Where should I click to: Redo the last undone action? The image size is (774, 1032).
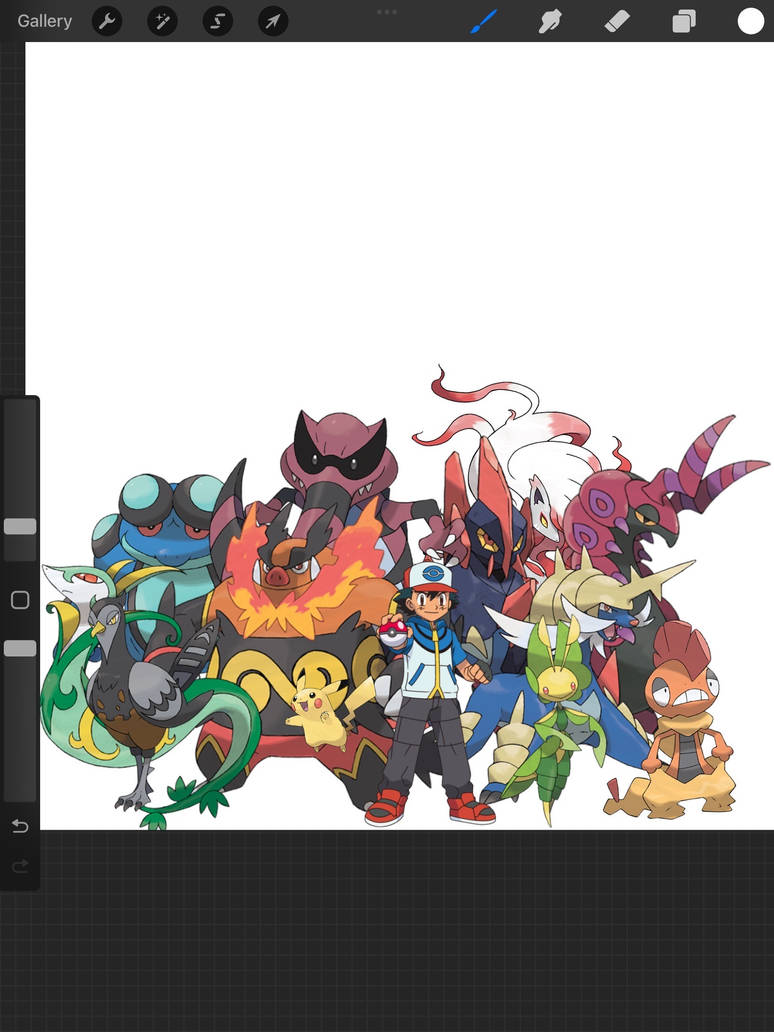(x=20, y=865)
